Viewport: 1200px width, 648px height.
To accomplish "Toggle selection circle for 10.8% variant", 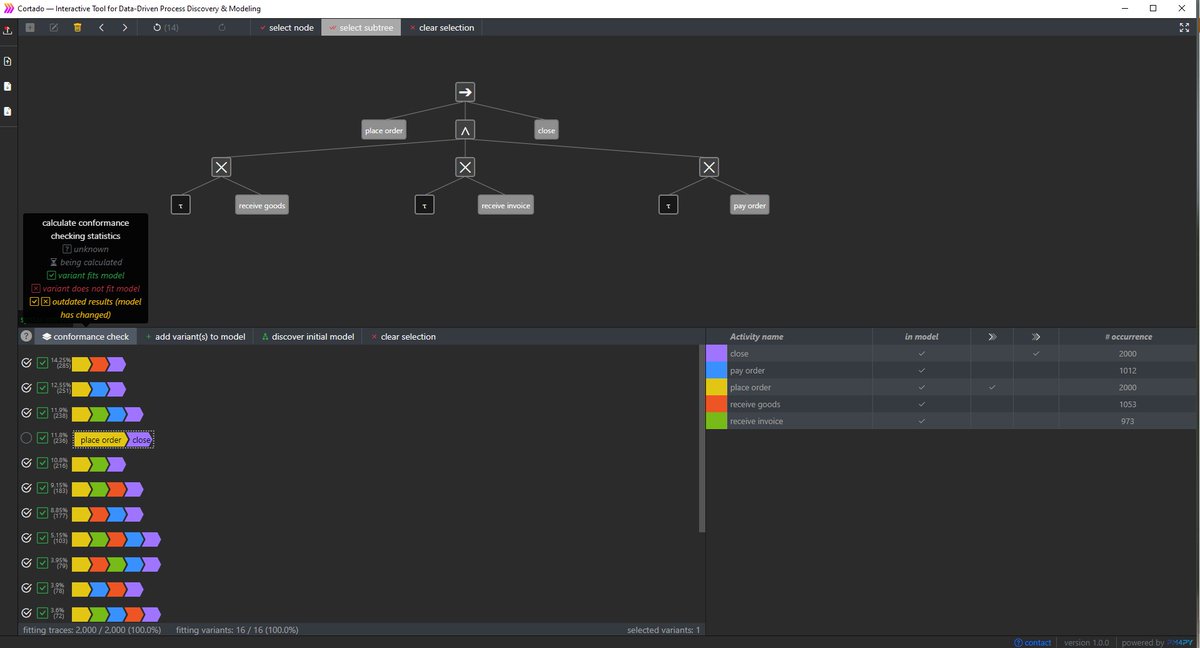I will (x=26, y=463).
